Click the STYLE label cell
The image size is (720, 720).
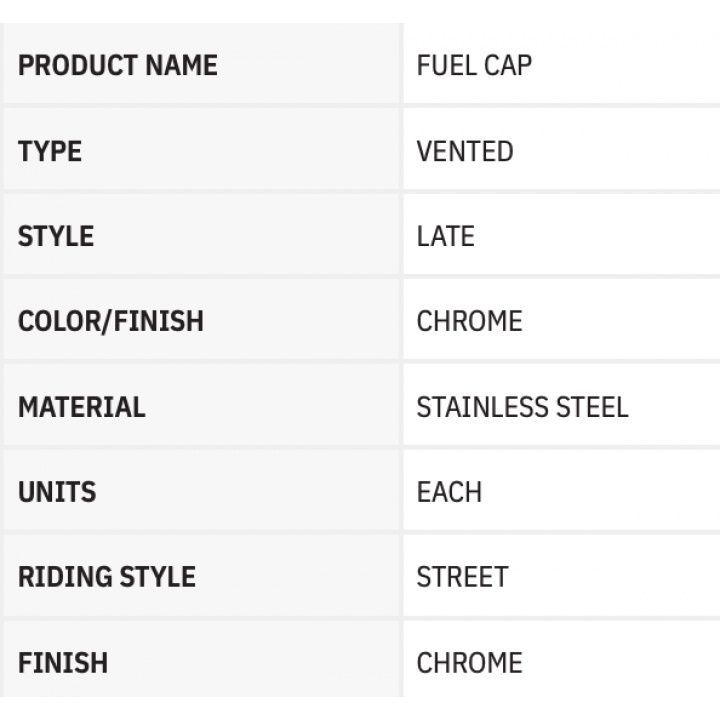coord(56,237)
